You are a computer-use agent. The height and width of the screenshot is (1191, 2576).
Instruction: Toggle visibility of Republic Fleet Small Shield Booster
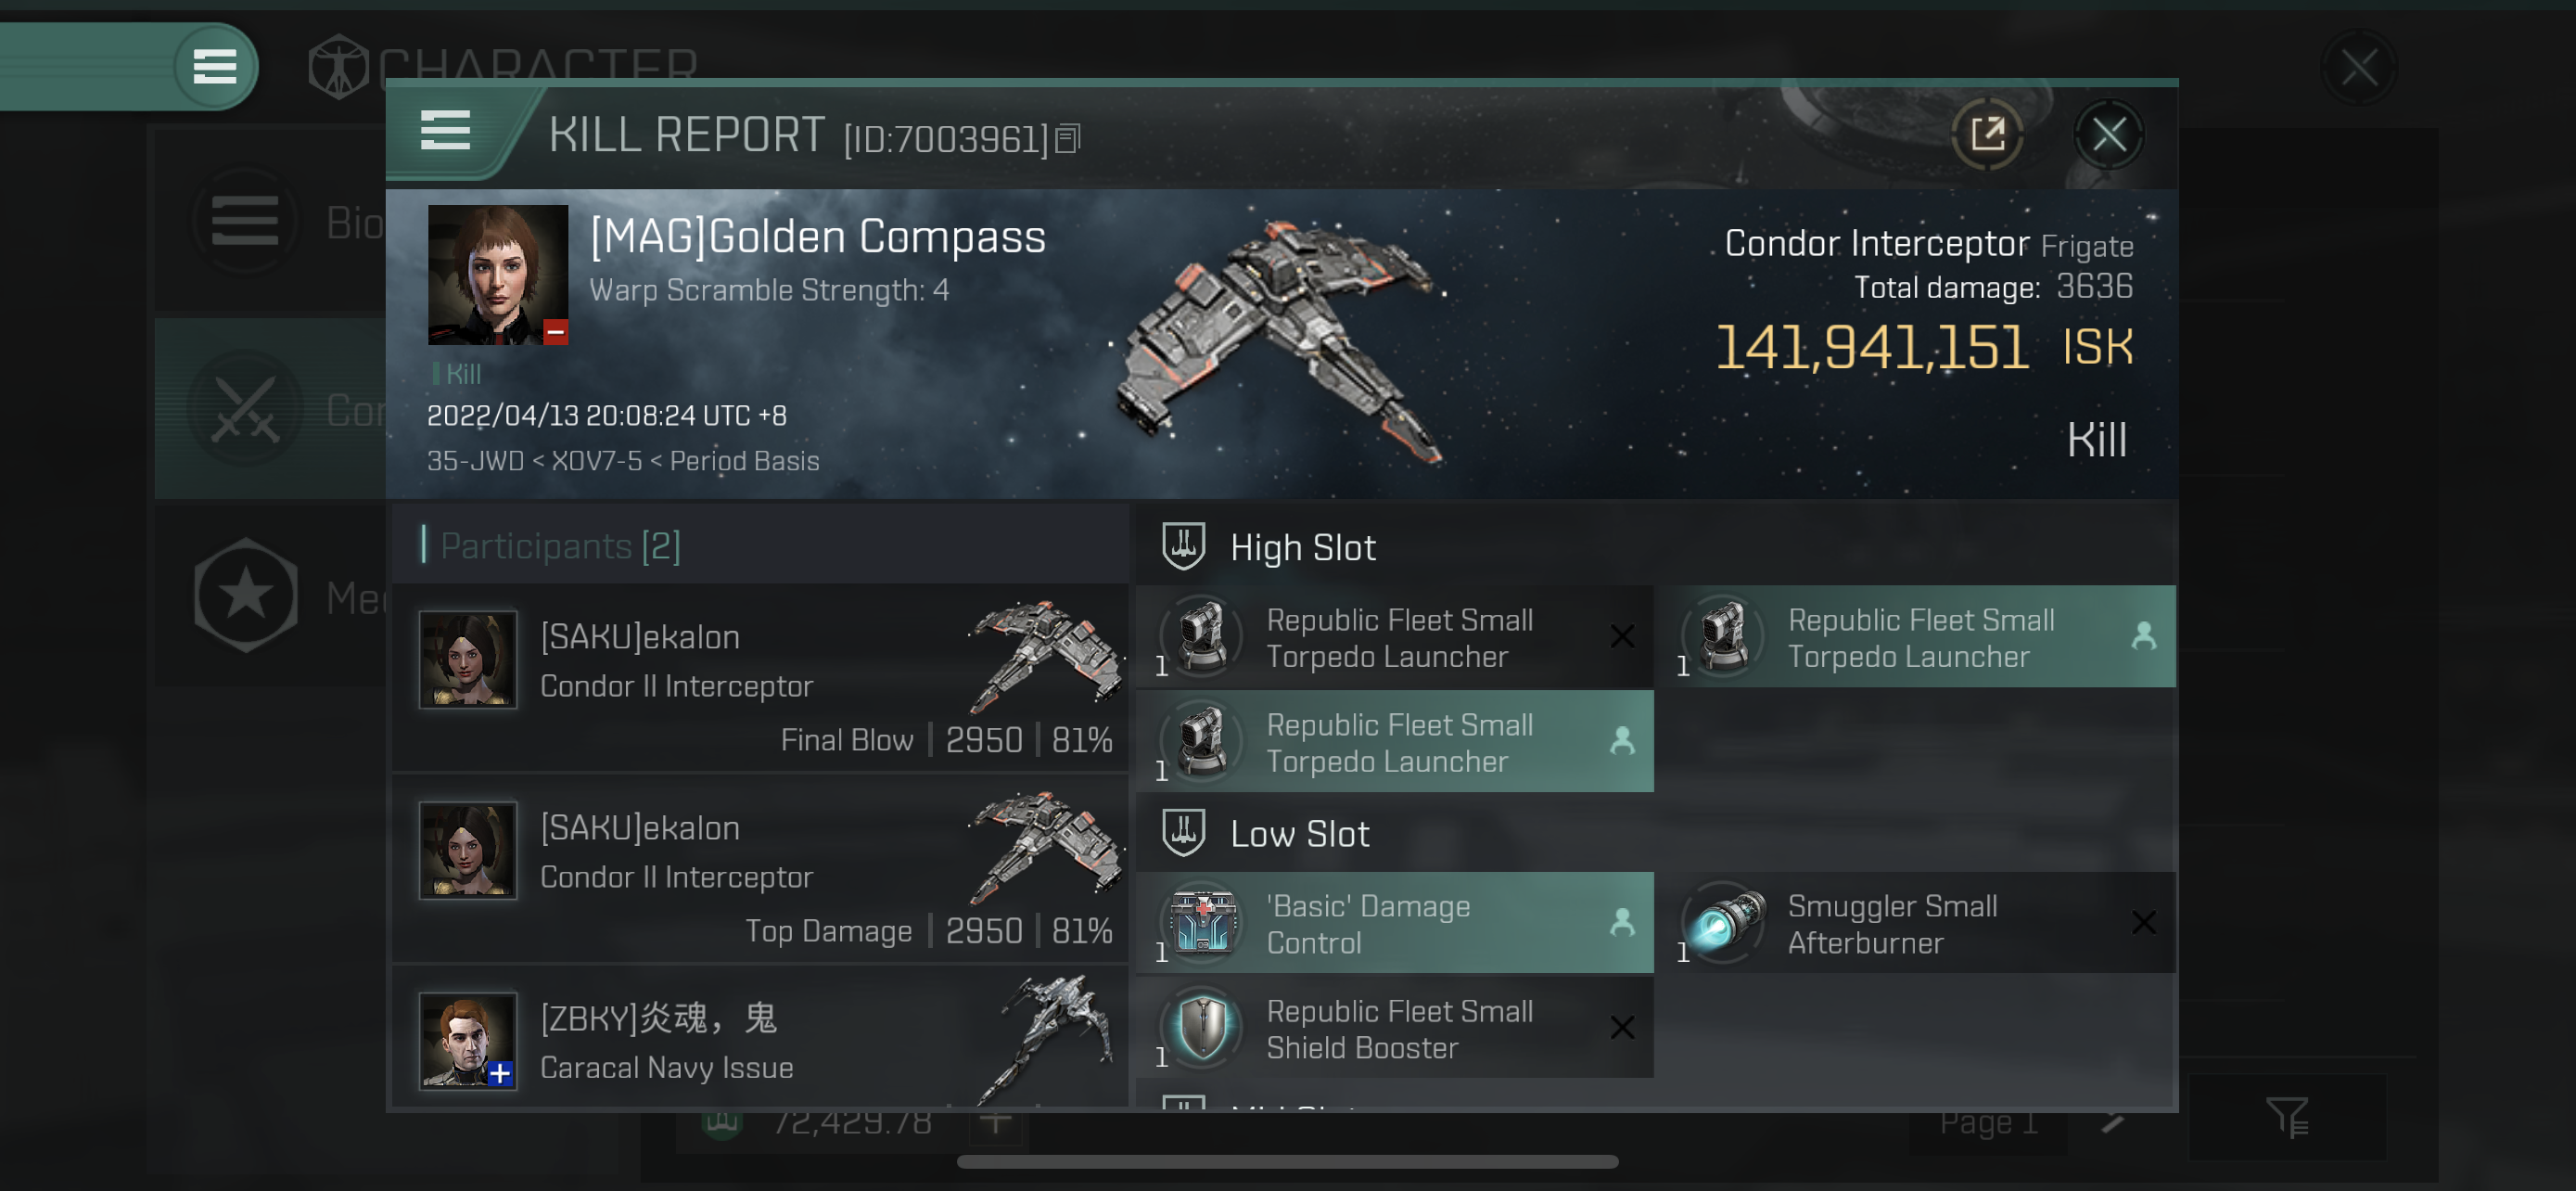(x=1623, y=1027)
